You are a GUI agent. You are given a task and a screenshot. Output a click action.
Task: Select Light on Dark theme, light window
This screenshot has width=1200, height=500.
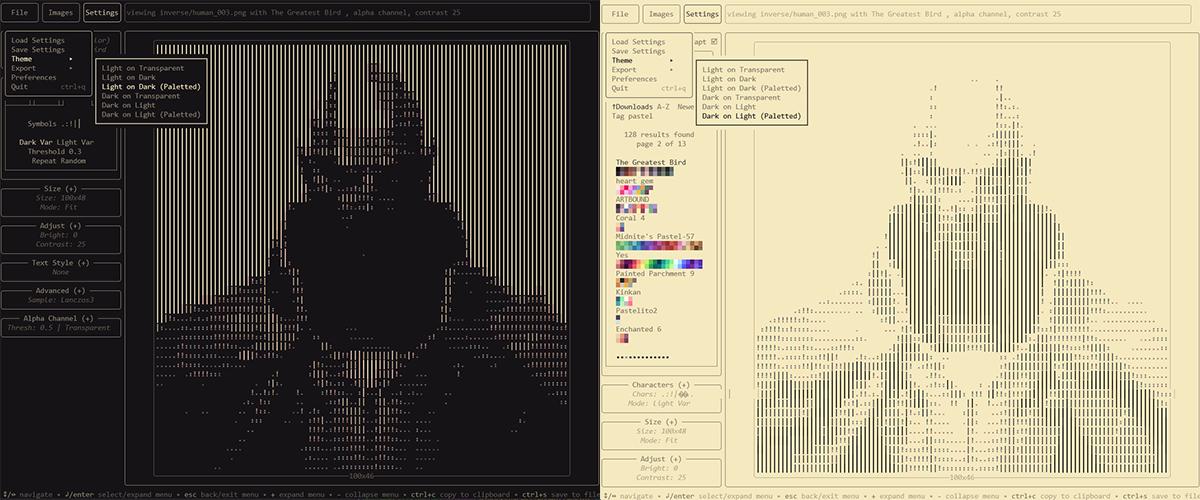730,79
